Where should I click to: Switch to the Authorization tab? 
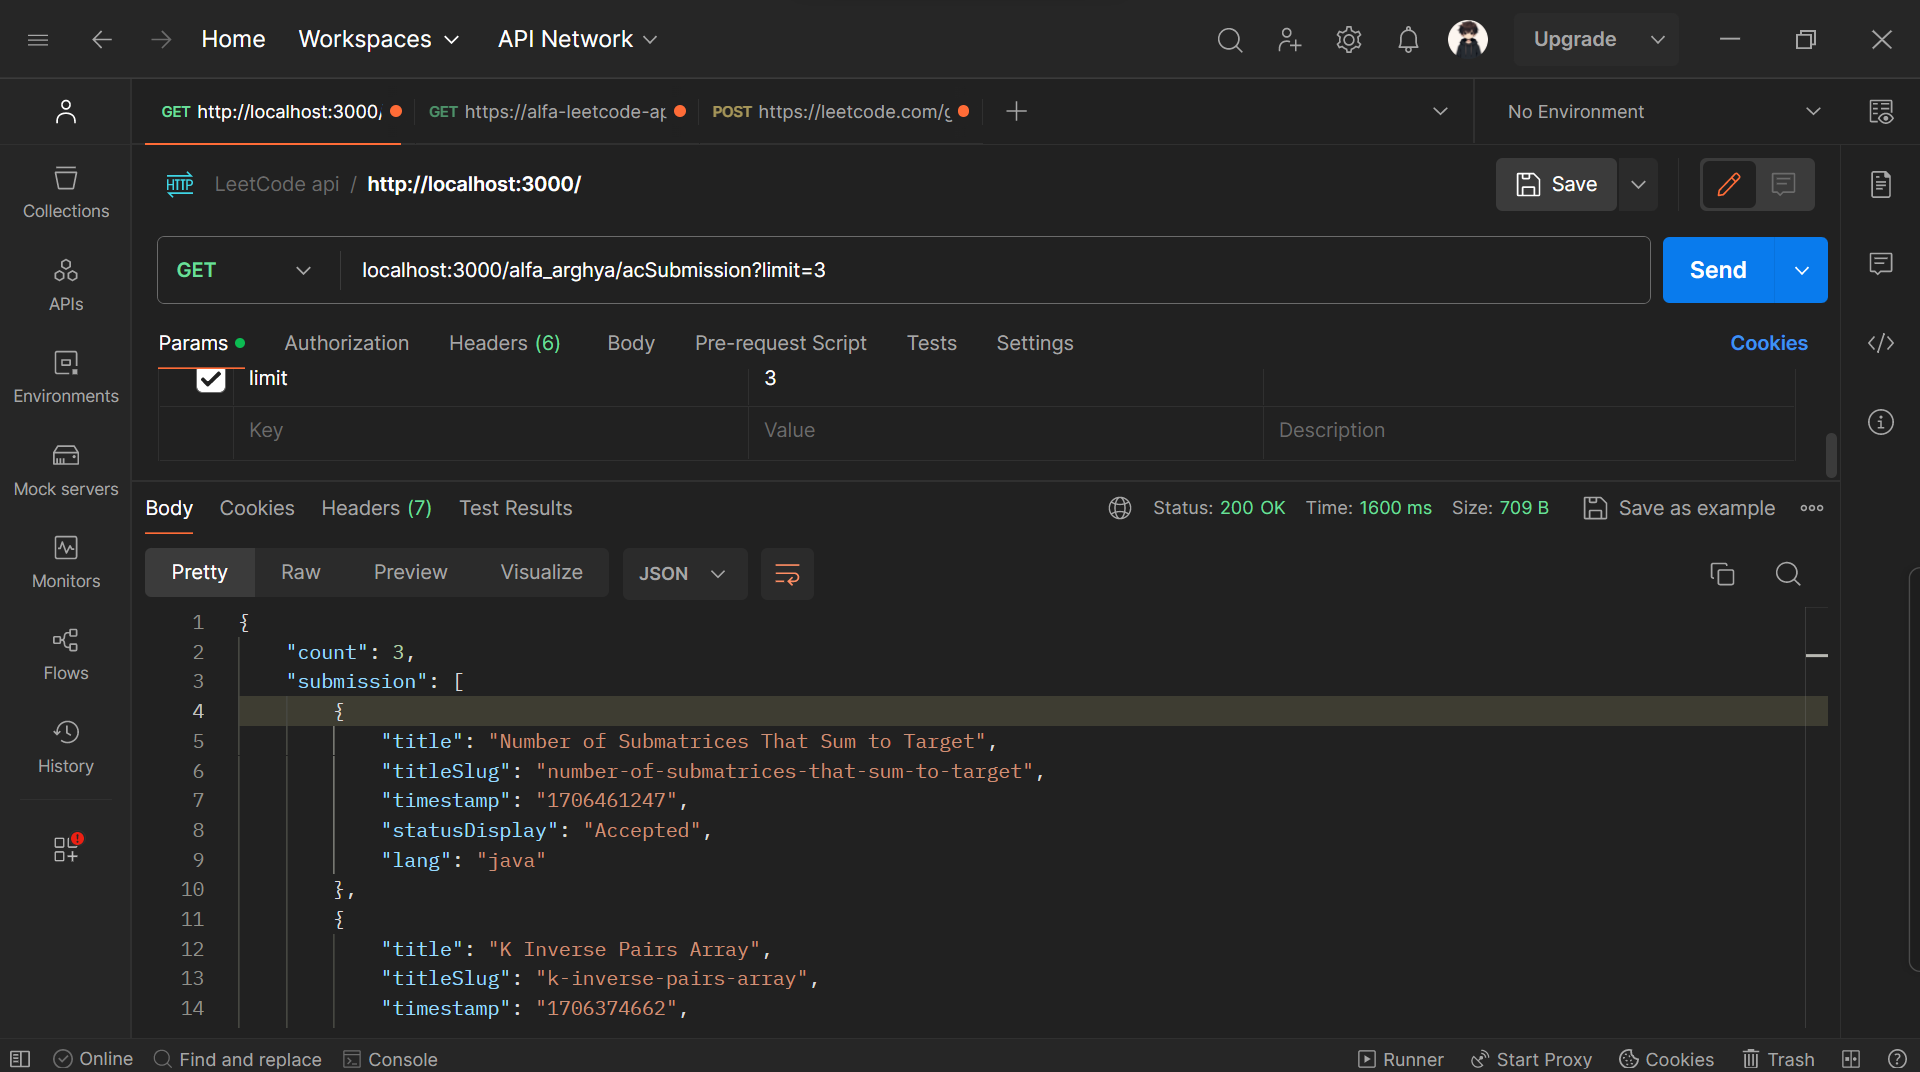(x=346, y=343)
